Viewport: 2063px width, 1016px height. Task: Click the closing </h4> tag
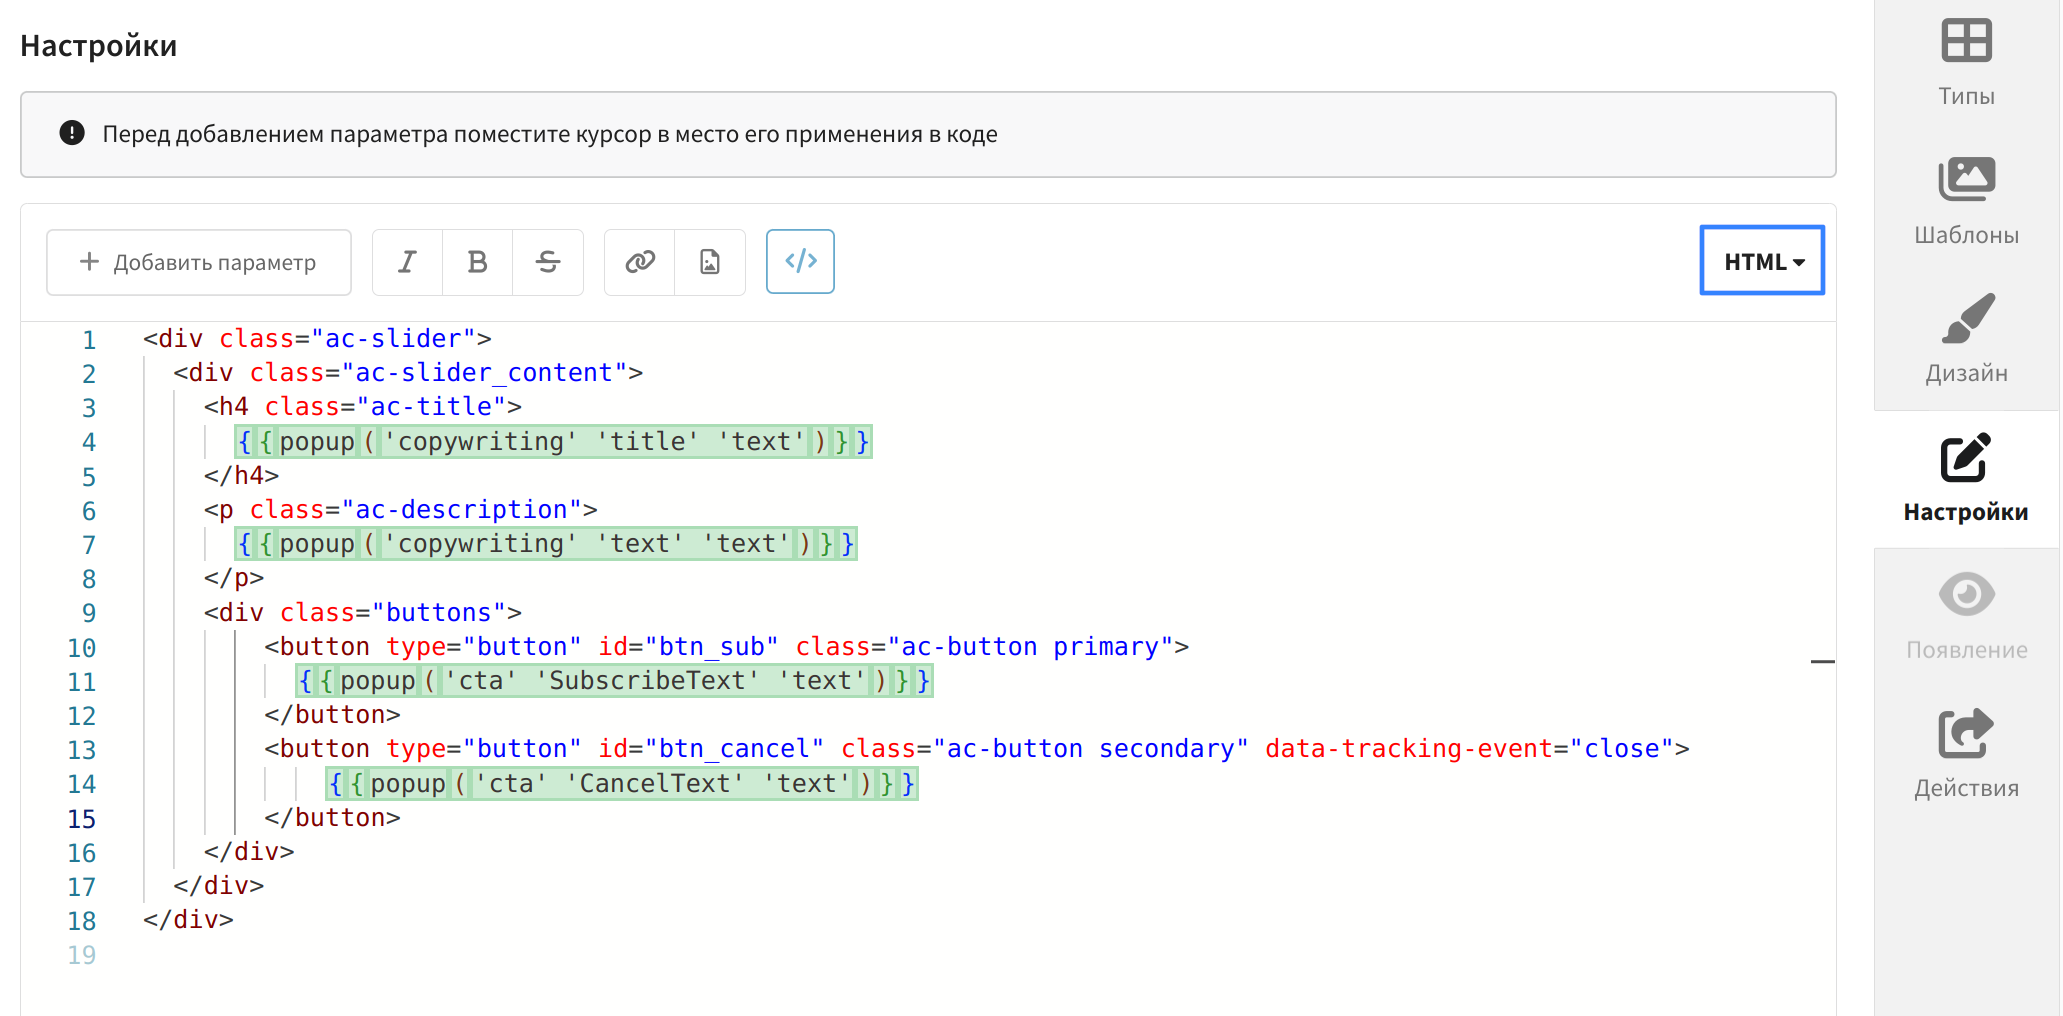241,475
